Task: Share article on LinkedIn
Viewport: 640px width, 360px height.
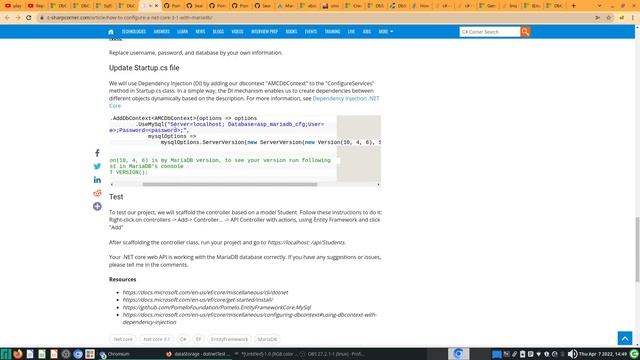Action: (x=97, y=180)
